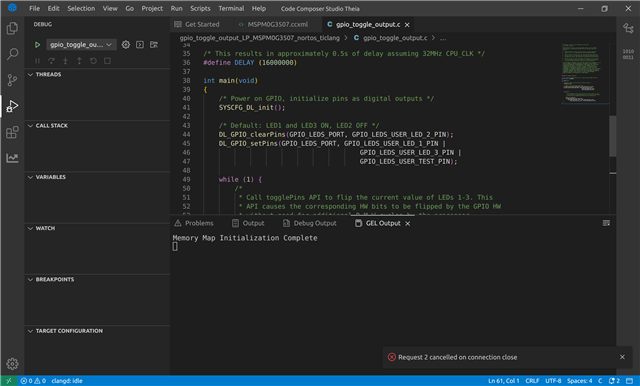This screenshot has width=640, height=386.
Task: Open the debug configuration dropdown gpio_toggle_ou...
Action: 81,44
